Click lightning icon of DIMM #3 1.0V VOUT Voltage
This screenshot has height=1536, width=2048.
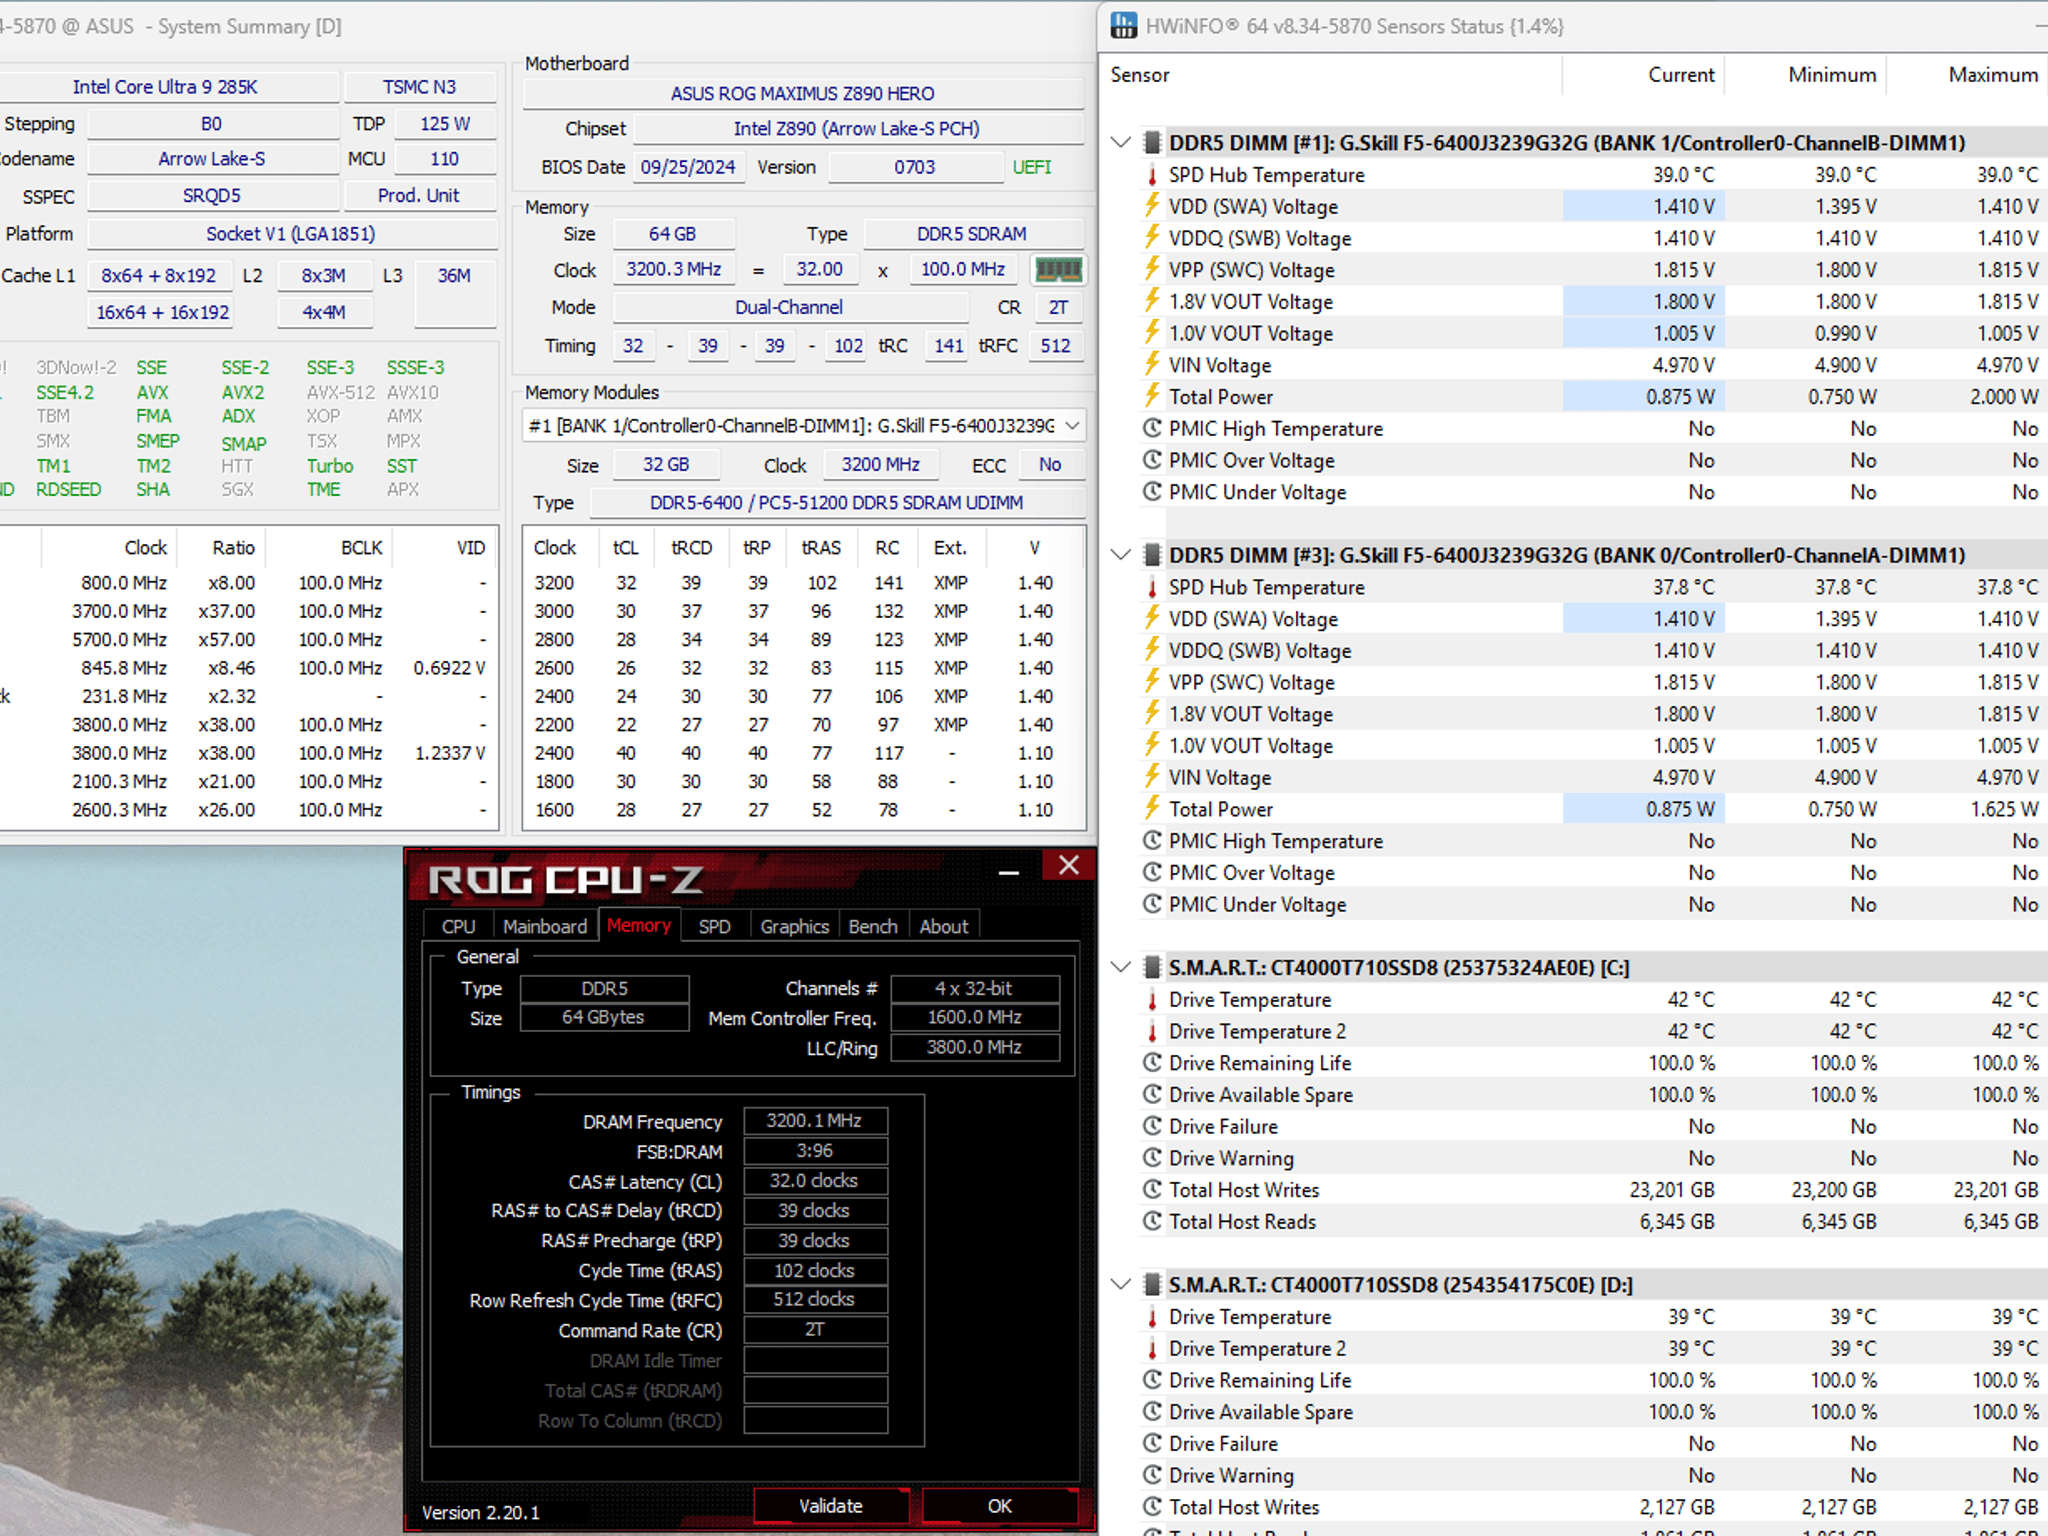pyautogui.click(x=1152, y=745)
